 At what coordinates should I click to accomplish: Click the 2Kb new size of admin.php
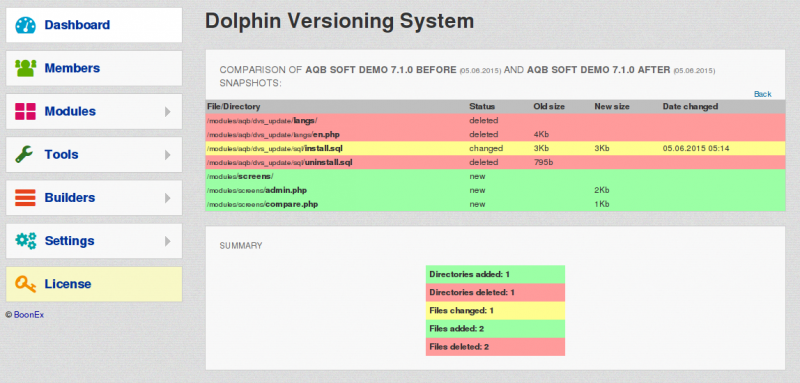coord(602,190)
